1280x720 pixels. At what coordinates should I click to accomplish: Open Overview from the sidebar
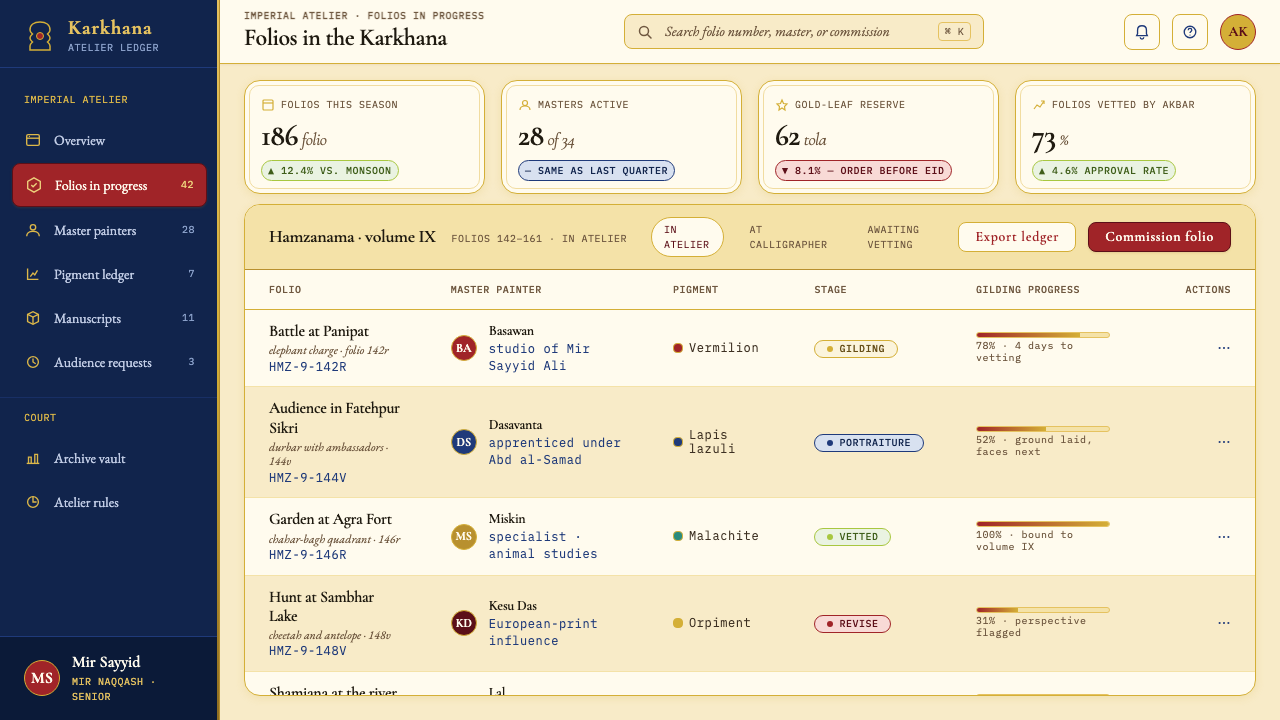[x=109, y=141]
